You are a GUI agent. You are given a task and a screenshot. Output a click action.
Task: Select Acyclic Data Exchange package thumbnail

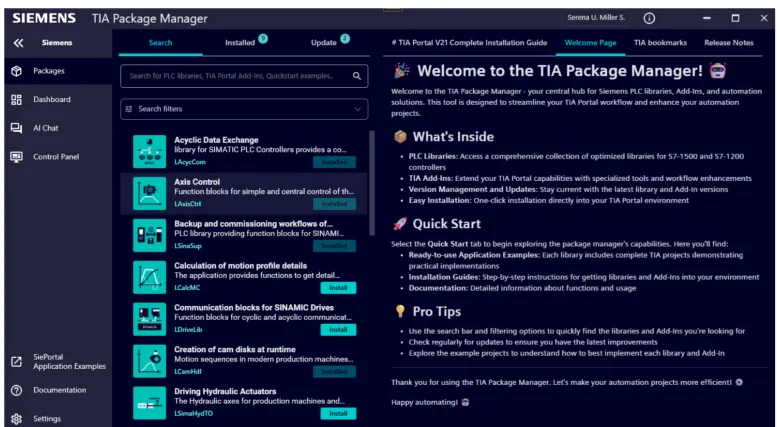tap(150, 152)
